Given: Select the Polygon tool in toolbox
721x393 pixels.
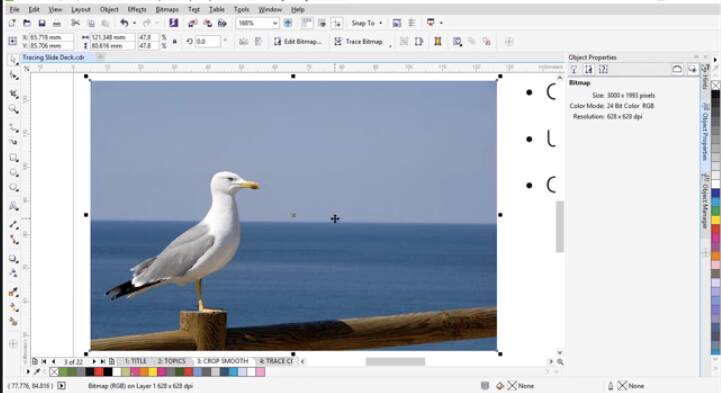Looking at the screenshot, I should [x=13, y=188].
